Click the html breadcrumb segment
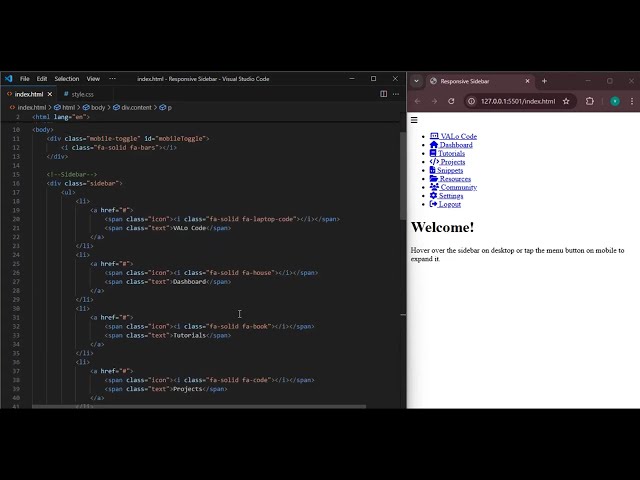This screenshot has height=480, width=640. coord(69,107)
